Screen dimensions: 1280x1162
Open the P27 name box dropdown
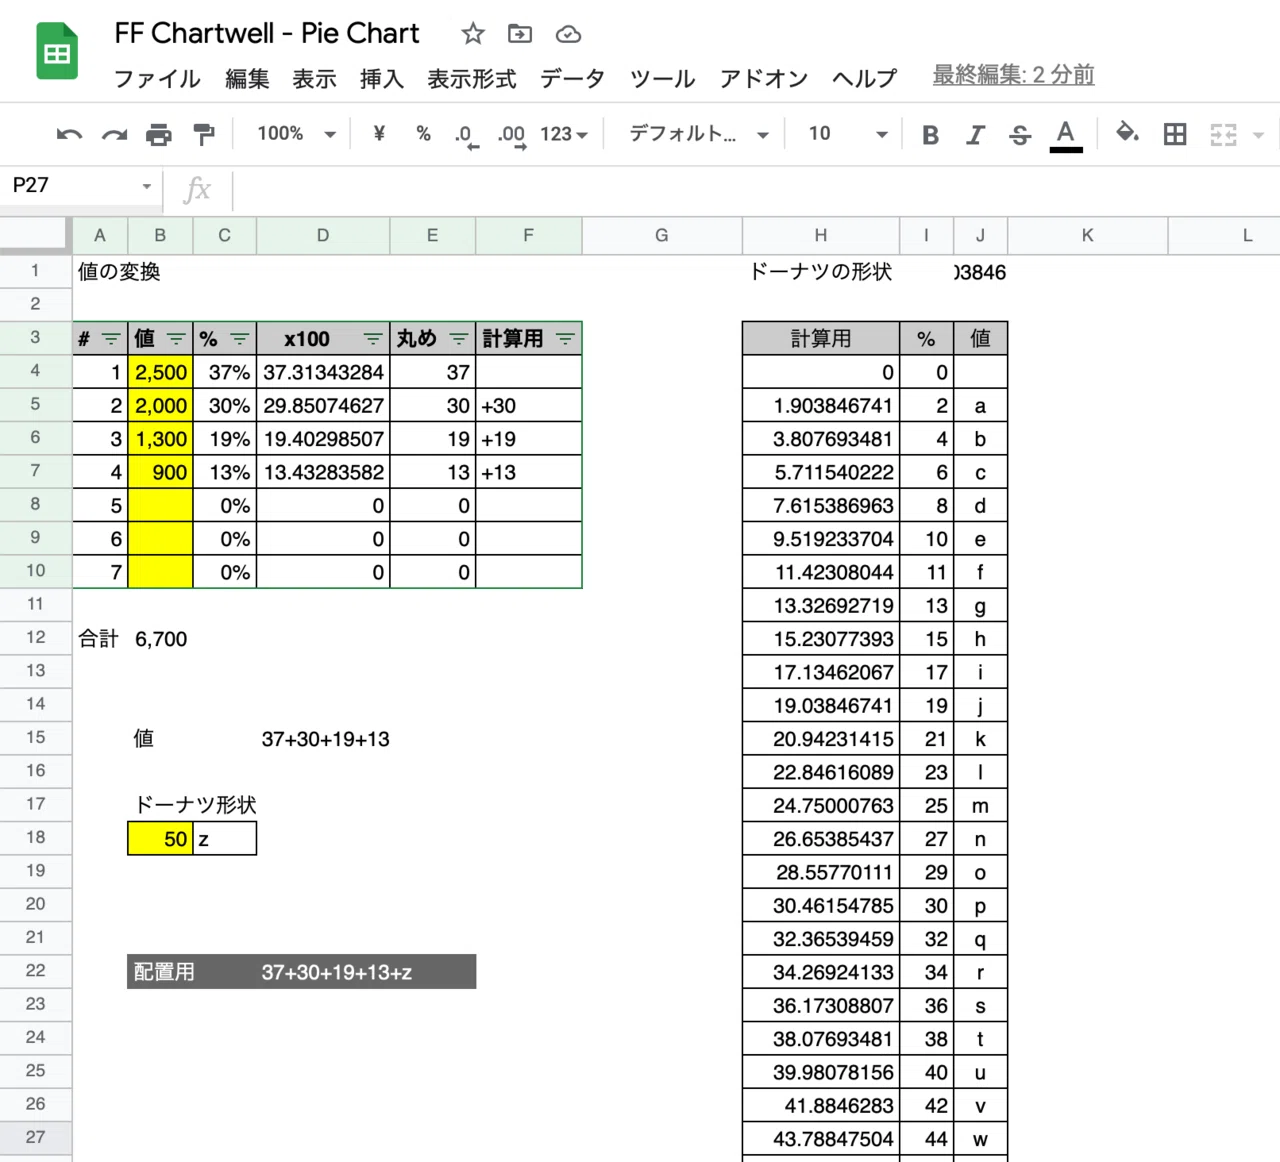(x=147, y=186)
